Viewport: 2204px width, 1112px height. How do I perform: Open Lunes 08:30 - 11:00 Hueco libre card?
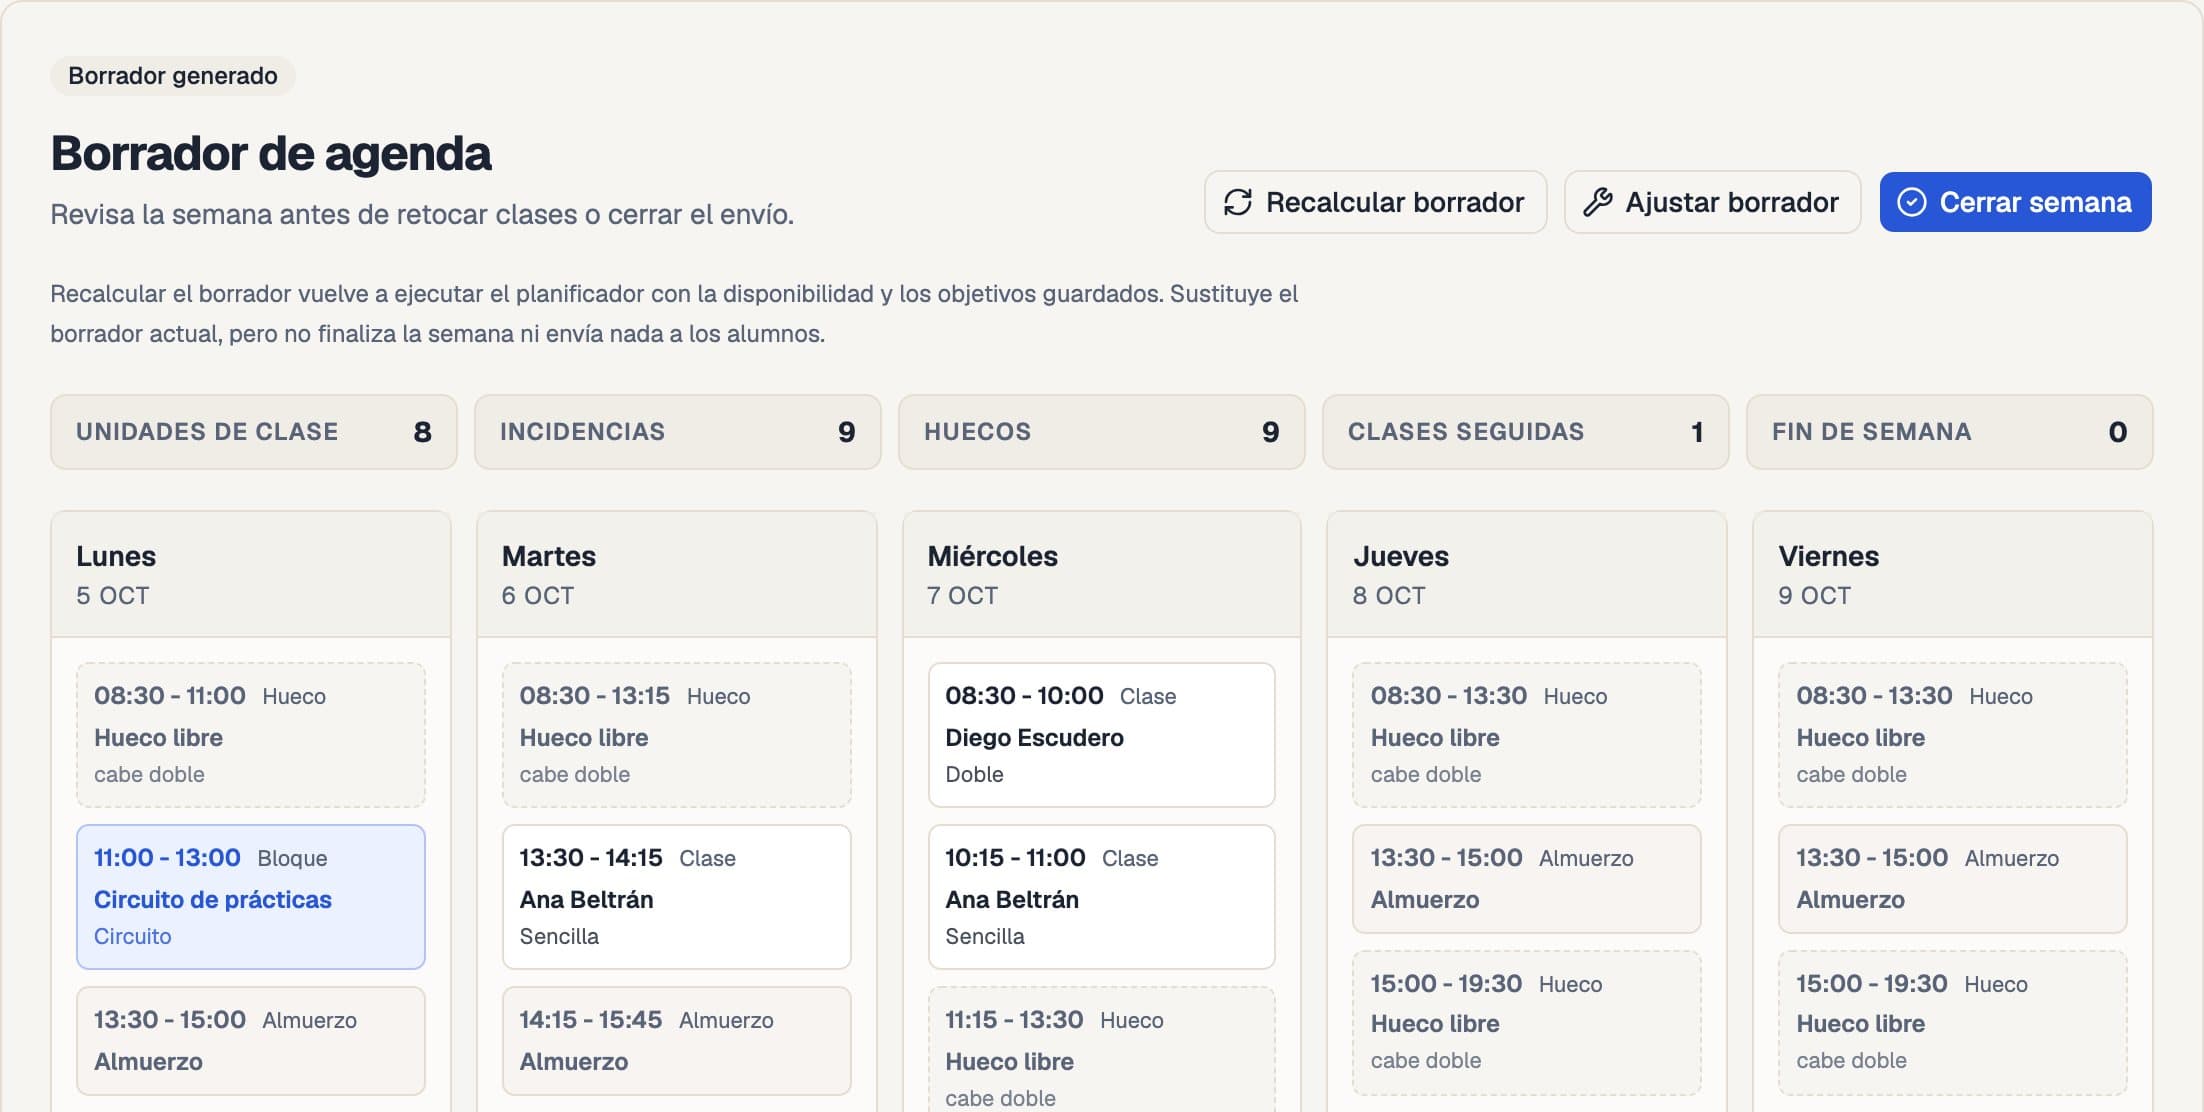(251, 735)
